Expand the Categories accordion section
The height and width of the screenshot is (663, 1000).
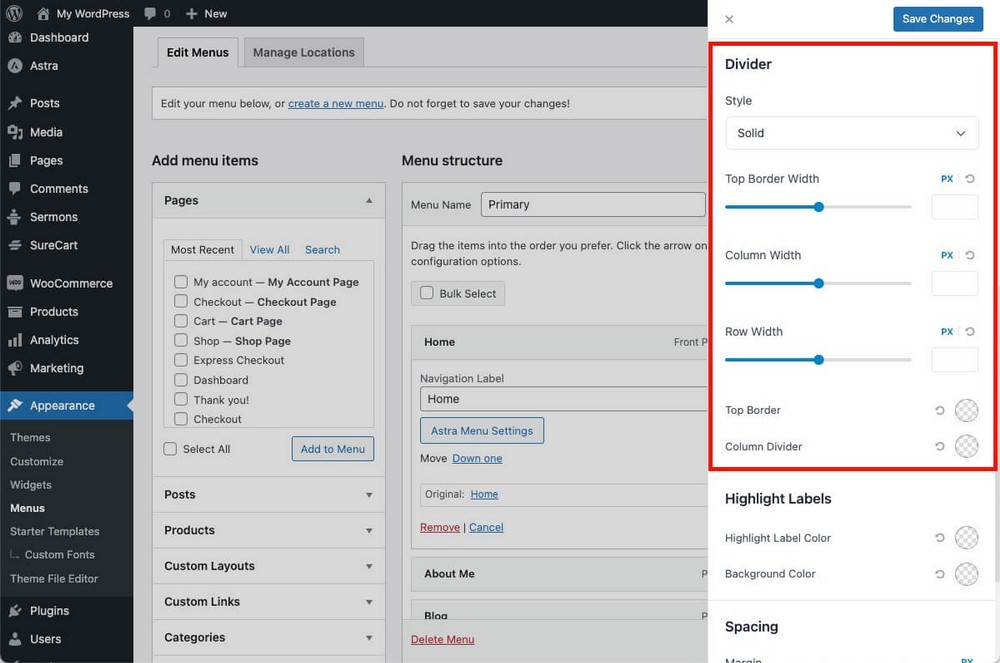coord(369,638)
